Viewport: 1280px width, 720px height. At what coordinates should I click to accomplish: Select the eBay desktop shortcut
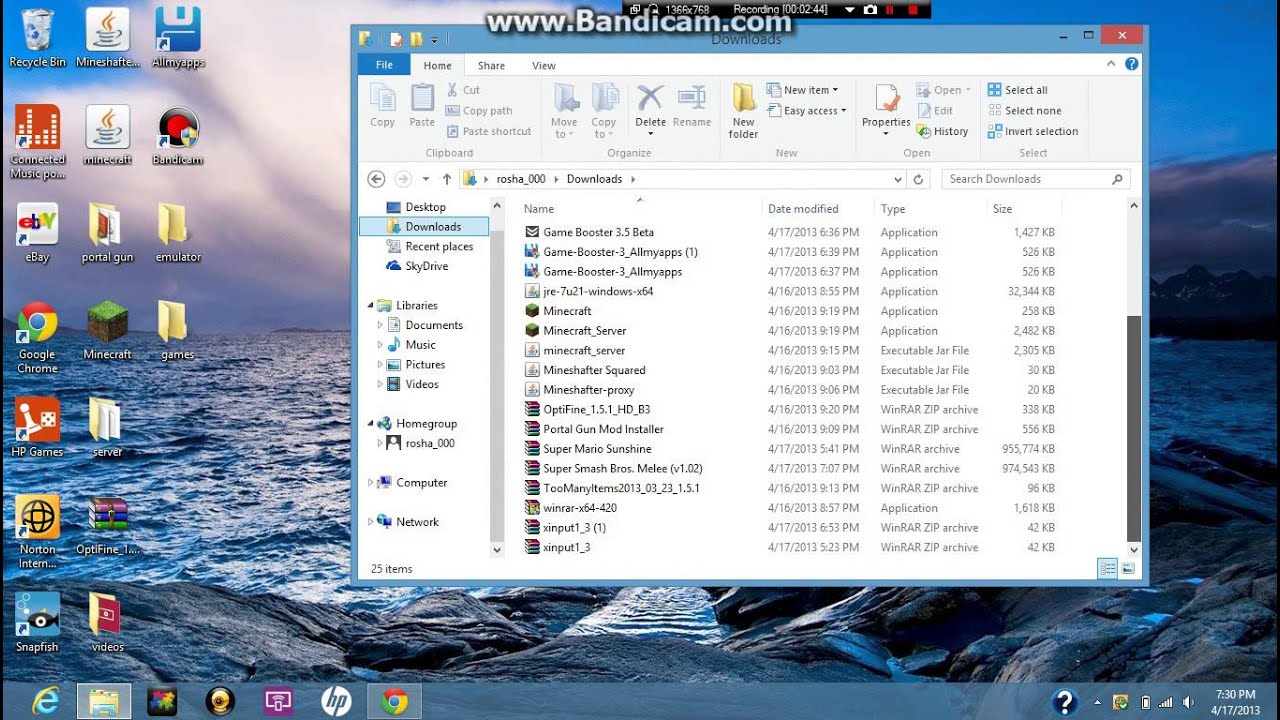[37, 232]
